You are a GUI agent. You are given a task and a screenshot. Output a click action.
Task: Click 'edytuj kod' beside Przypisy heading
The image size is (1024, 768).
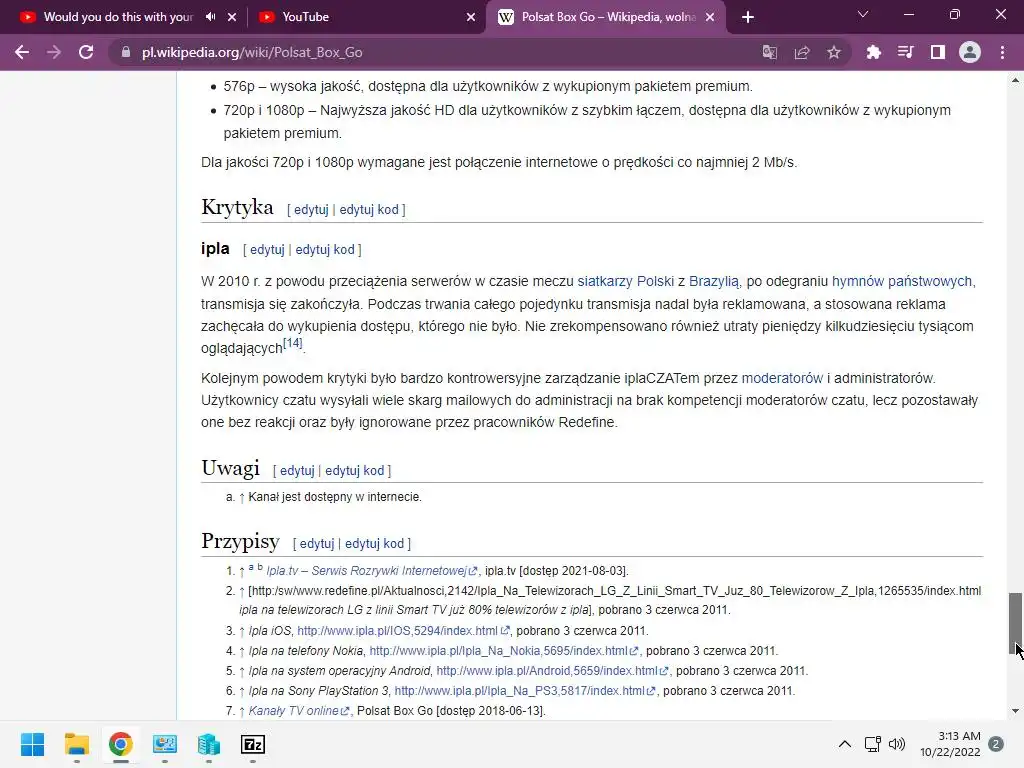click(374, 543)
